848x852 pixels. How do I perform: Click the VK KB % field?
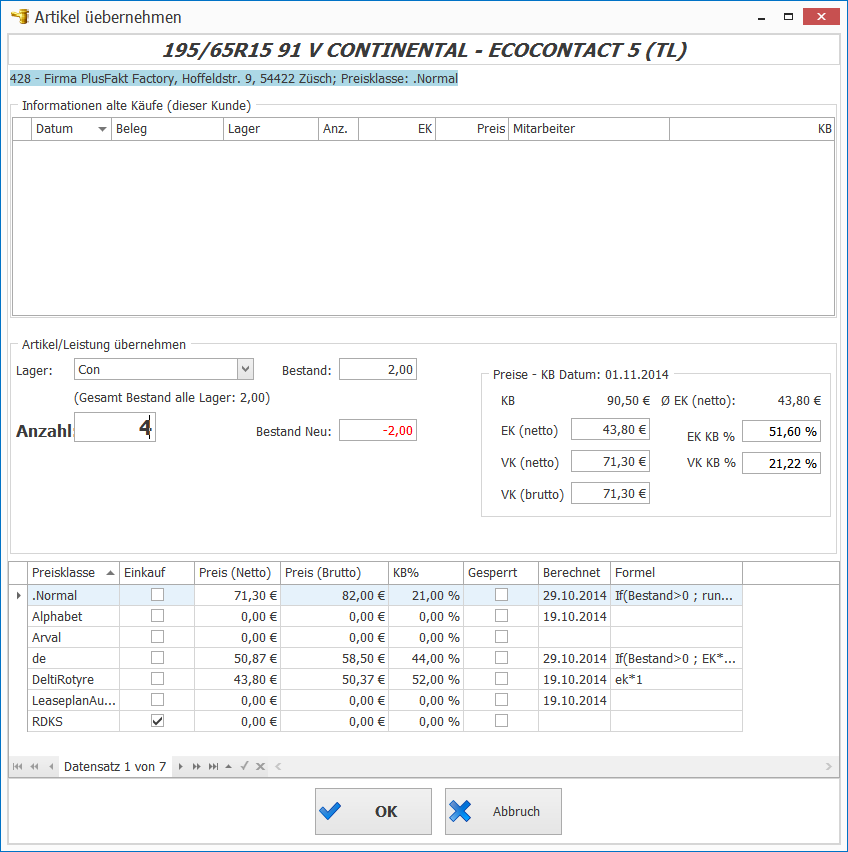coord(781,463)
